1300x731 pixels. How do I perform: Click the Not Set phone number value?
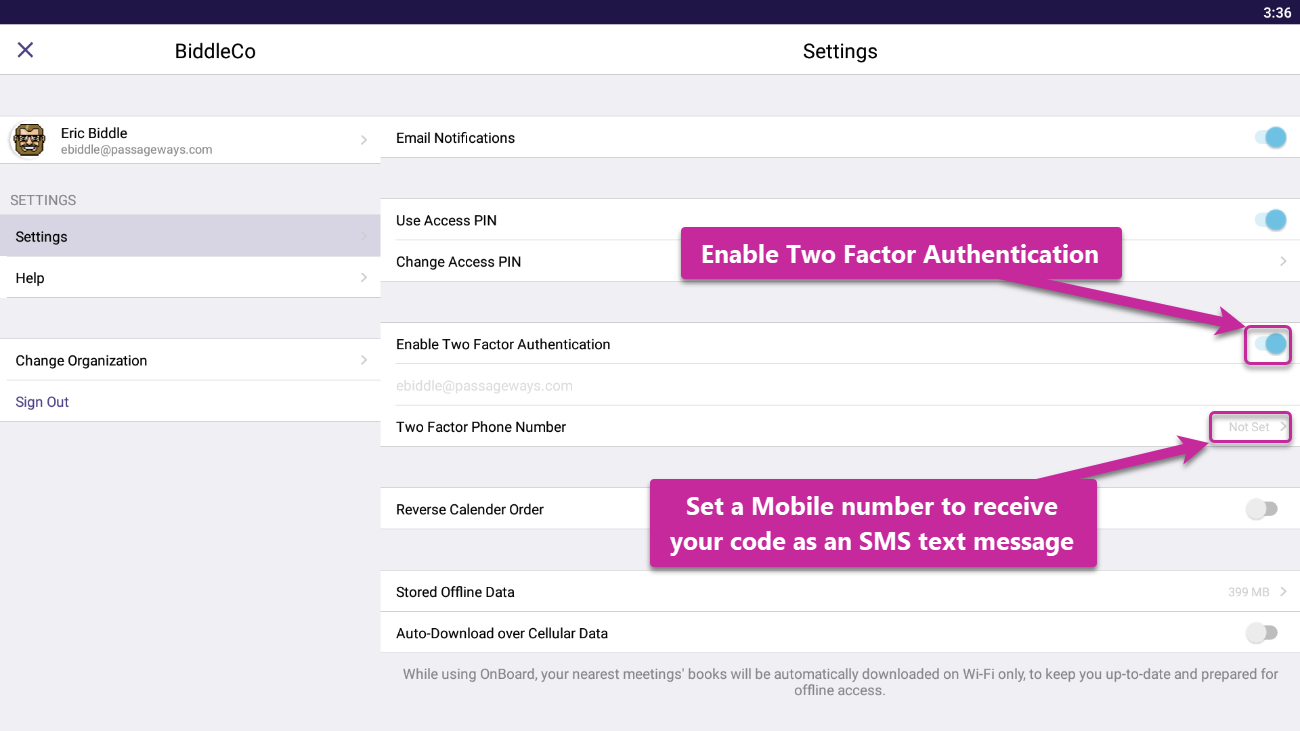click(x=1248, y=427)
